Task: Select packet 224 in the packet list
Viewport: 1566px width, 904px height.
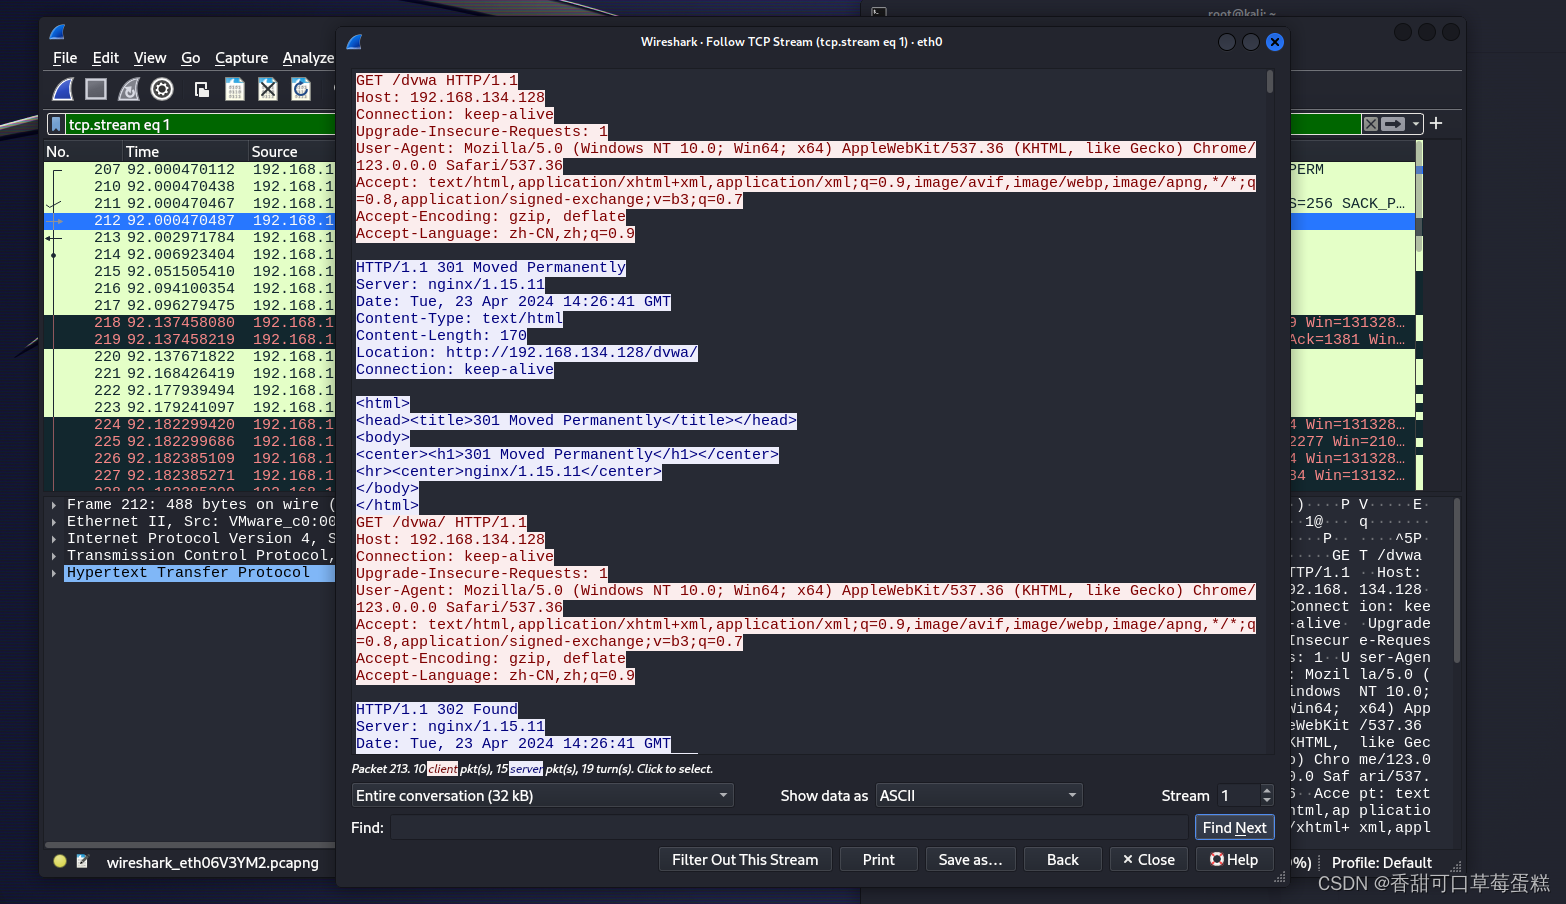Action: coord(190,424)
